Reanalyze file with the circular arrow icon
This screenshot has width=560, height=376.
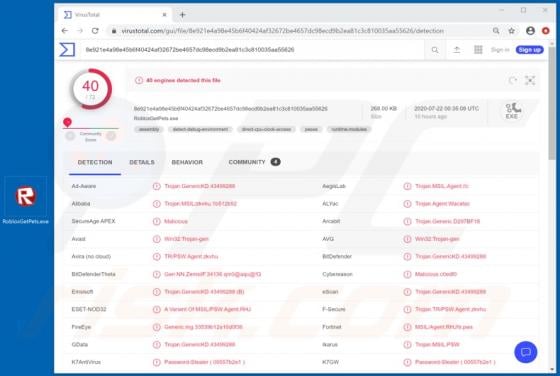click(512, 80)
